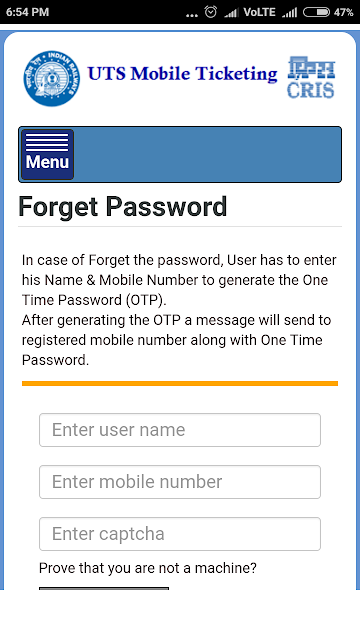Tap the Indian Railways round logo
The width and height of the screenshot is (360, 640).
(51, 78)
